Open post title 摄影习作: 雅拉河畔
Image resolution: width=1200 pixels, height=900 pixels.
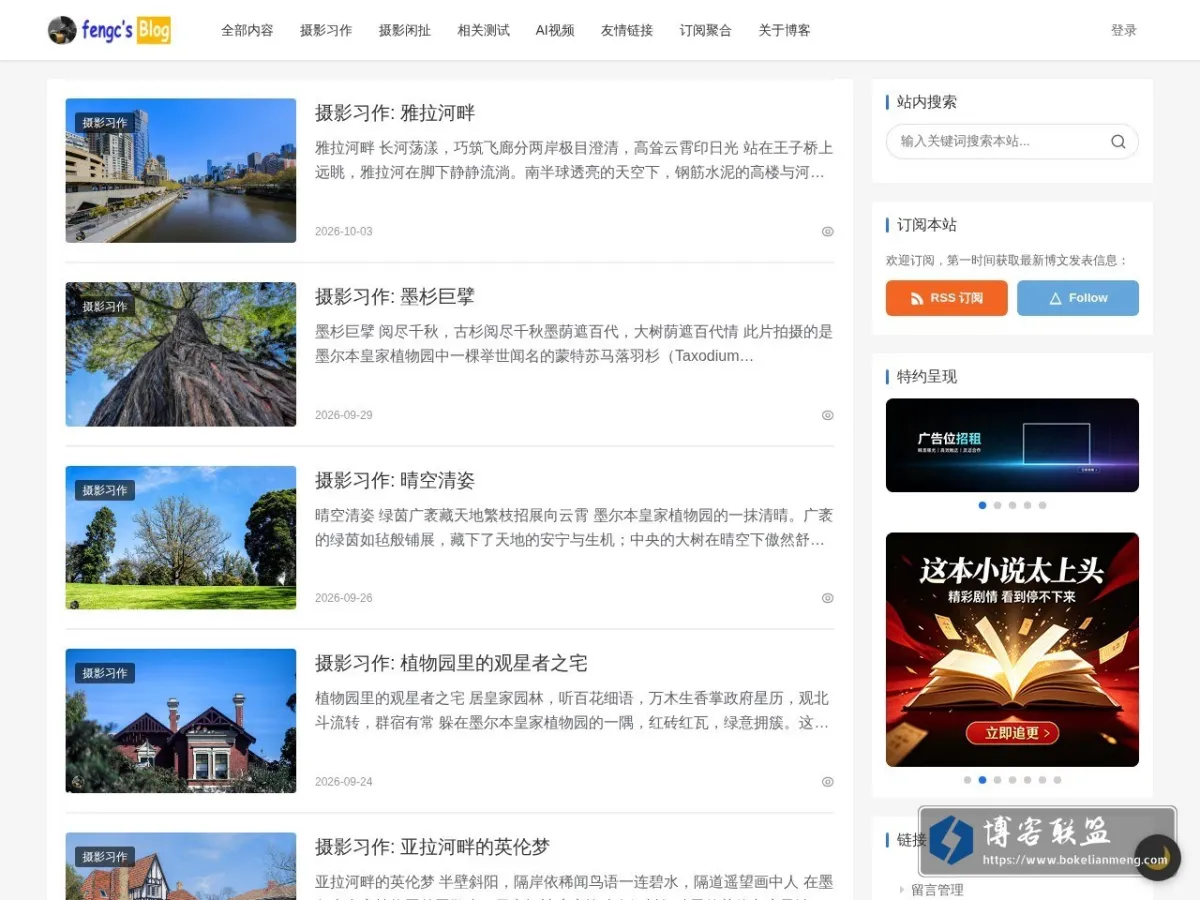click(x=395, y=113)
